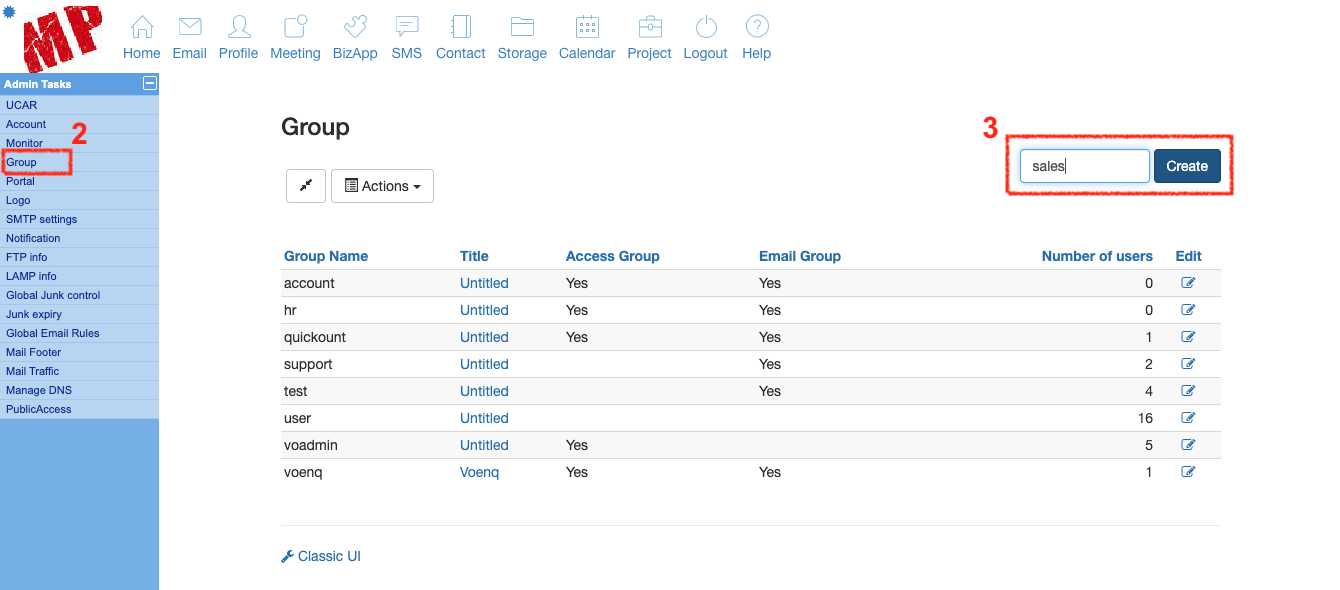Open the Storage folder icon
The width and height of the screenshot is (1340, 590).
pos(522,28)
